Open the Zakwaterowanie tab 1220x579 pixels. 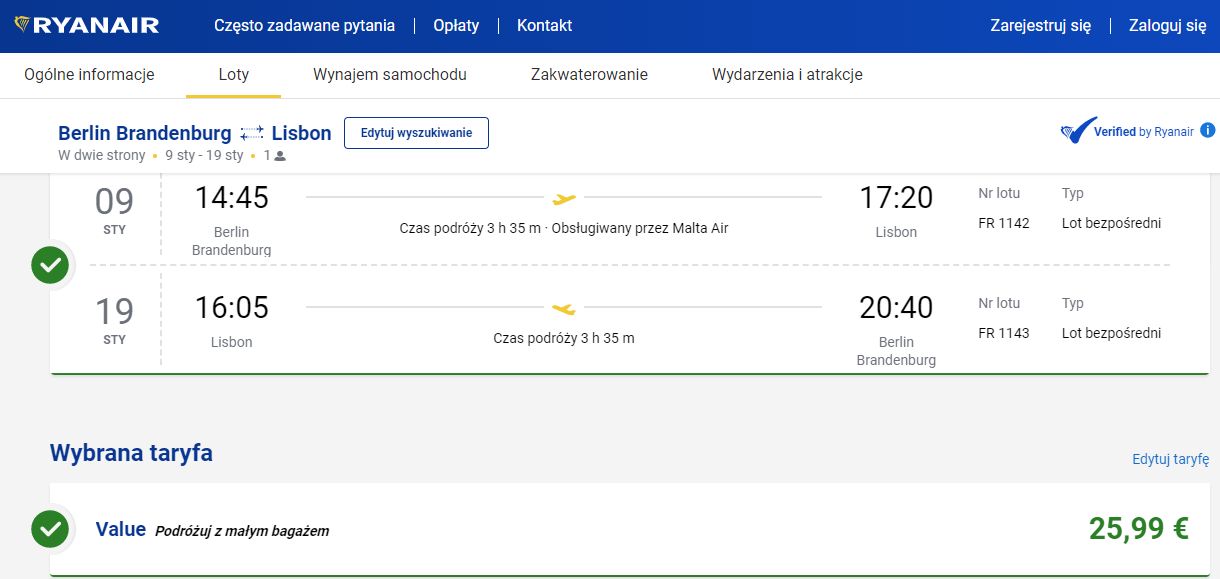[589, 74]
